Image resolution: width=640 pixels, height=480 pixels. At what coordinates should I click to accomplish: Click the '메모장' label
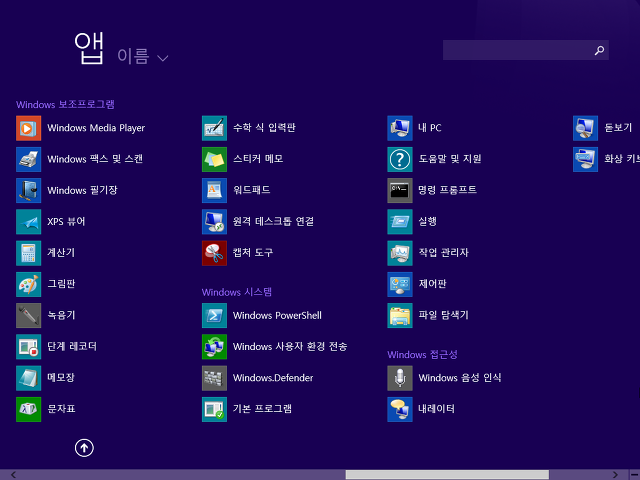point(61,378)
